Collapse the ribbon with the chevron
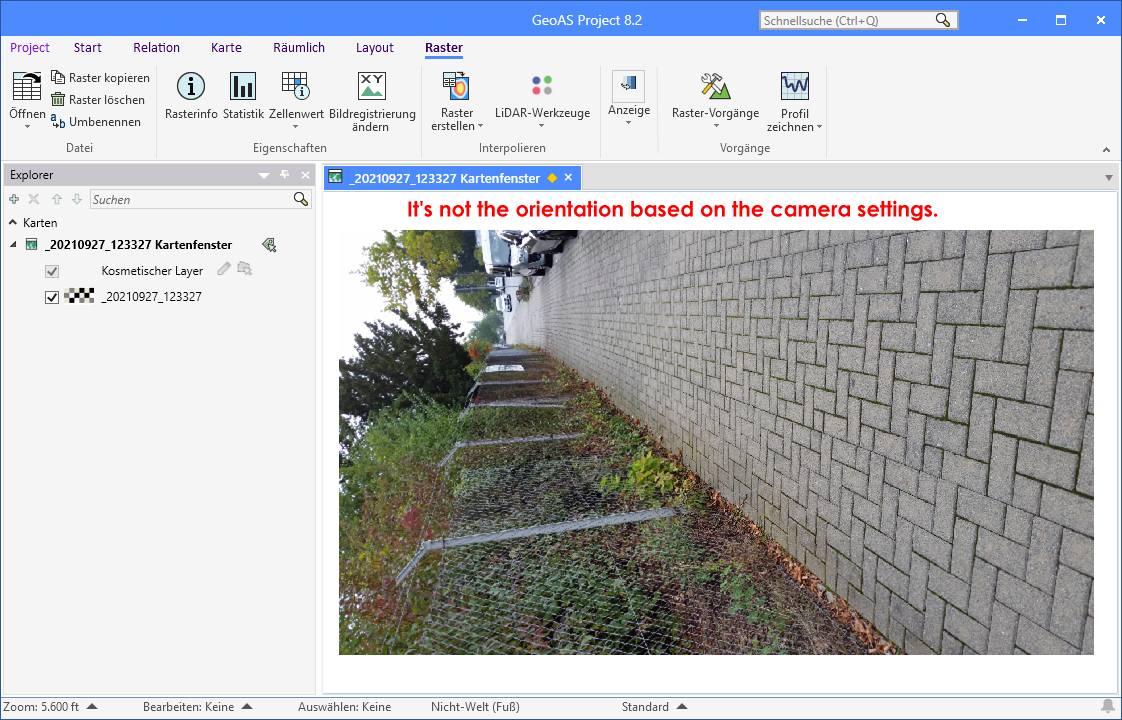This screenshot has width=1122, height=720. [x=1106, y=150]
